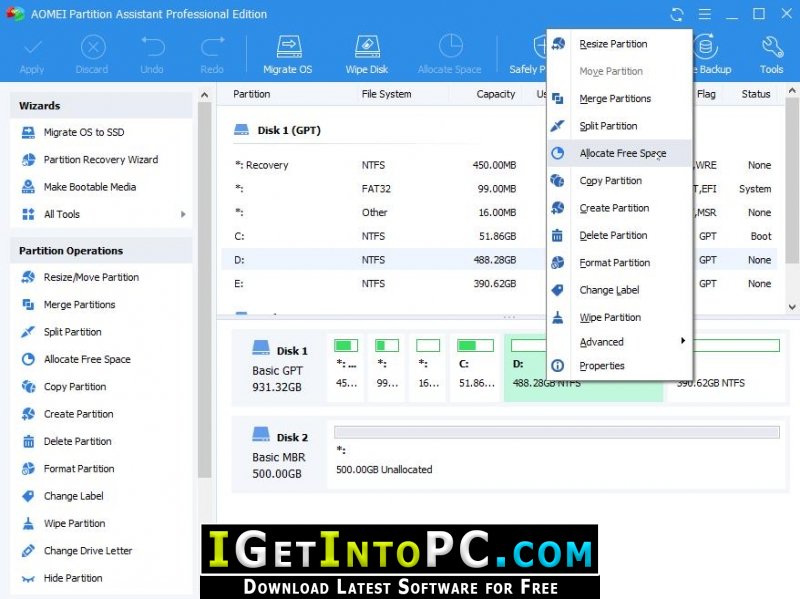Select the E: NTFS row in the partition list

point(499,284)
